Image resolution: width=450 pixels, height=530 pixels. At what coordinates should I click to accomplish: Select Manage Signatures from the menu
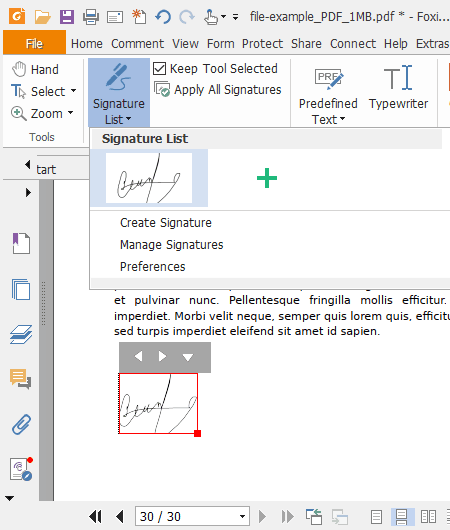(171, 245)
